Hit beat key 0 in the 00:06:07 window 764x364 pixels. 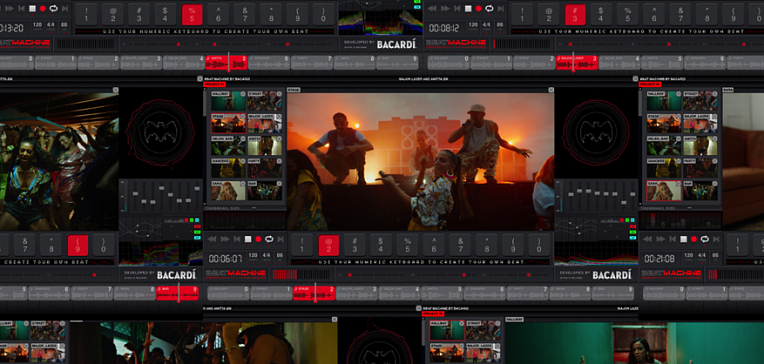tap(538, 245)
